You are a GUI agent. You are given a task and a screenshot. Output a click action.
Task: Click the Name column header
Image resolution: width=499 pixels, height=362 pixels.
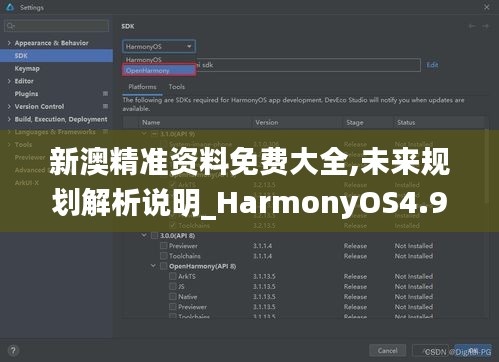click(151, 123)
